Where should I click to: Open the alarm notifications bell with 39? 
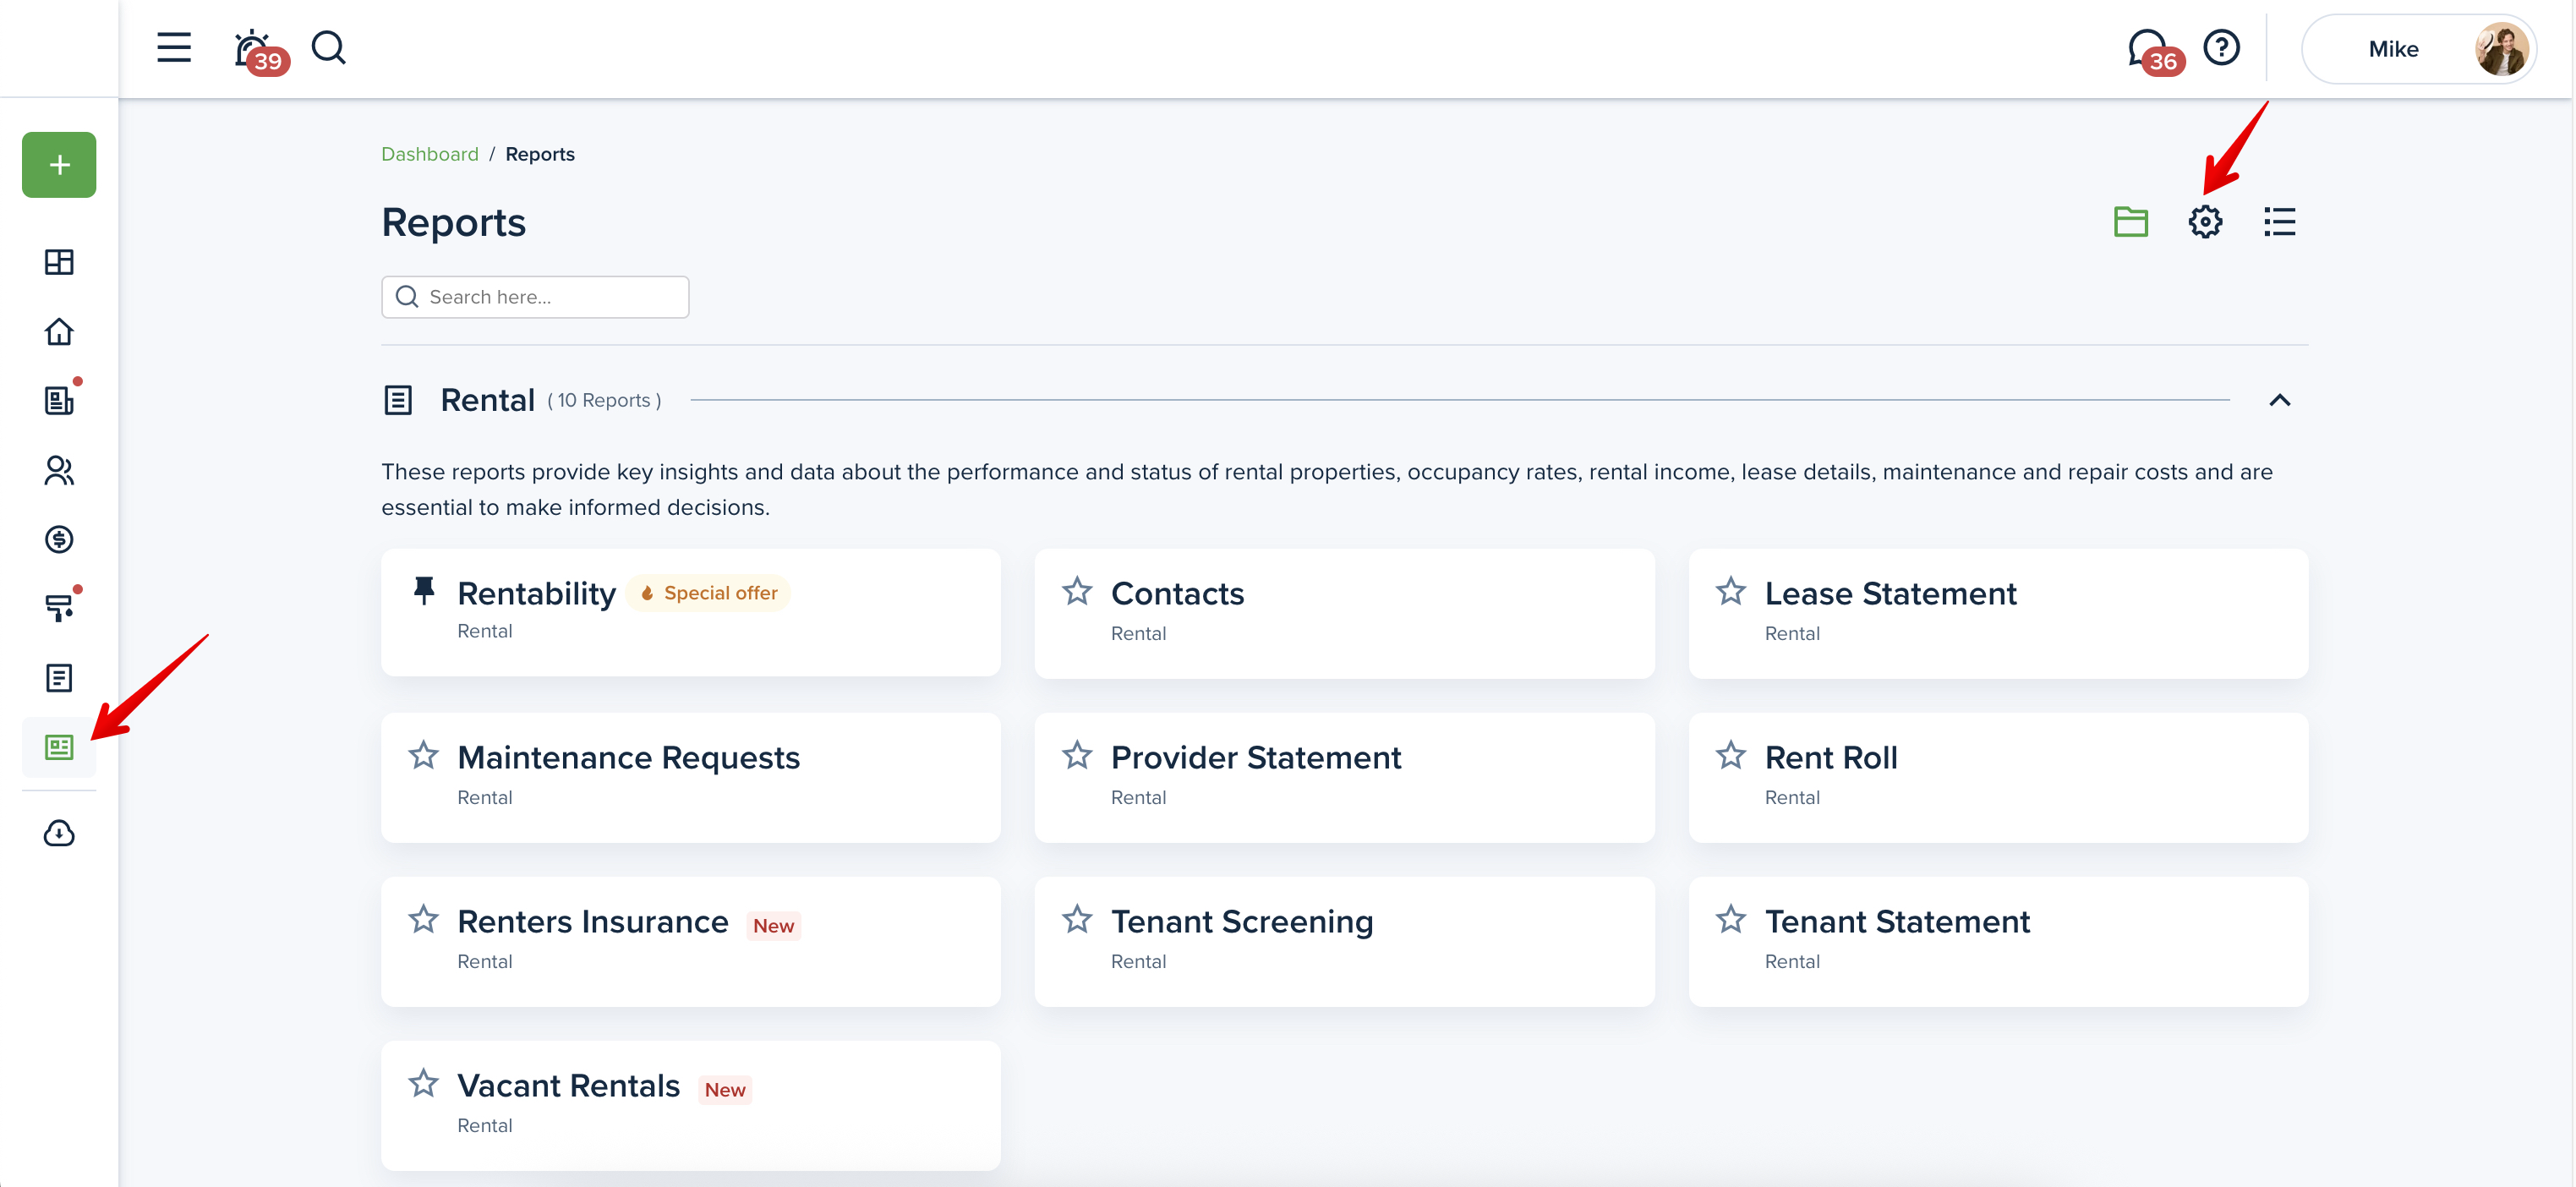(253, 49)
